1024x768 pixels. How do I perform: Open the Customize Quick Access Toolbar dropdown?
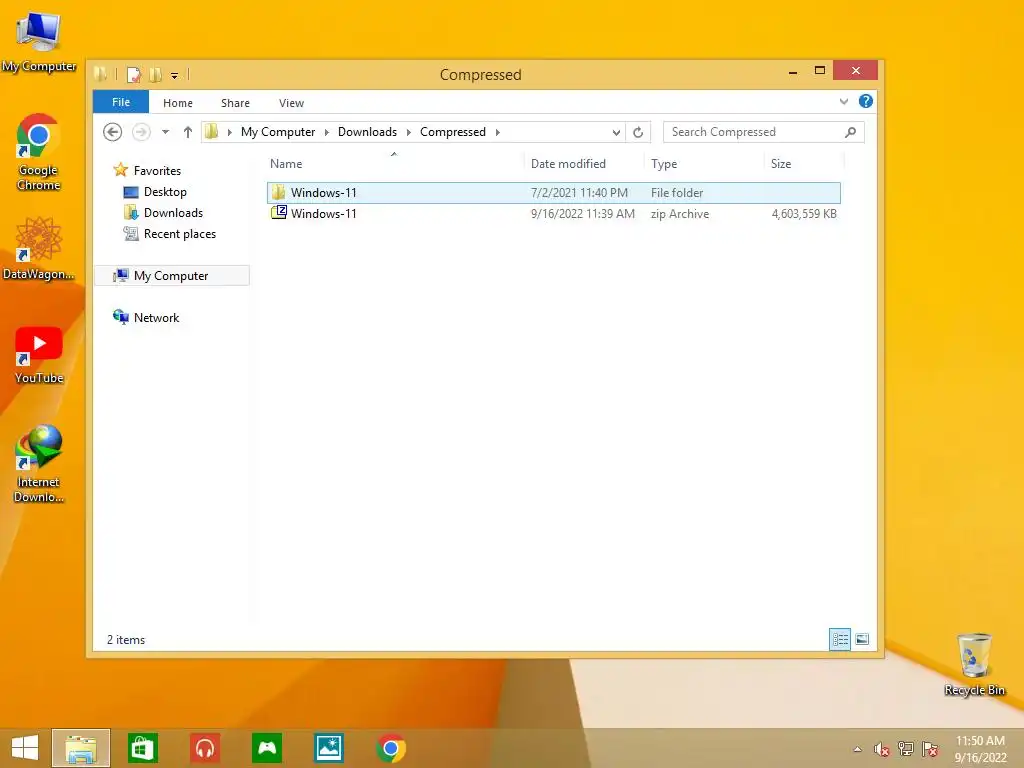174,76
